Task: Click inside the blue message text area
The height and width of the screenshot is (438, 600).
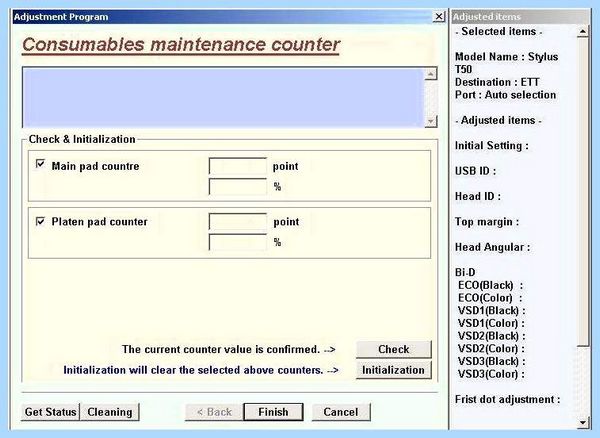Action: point(223,98)
